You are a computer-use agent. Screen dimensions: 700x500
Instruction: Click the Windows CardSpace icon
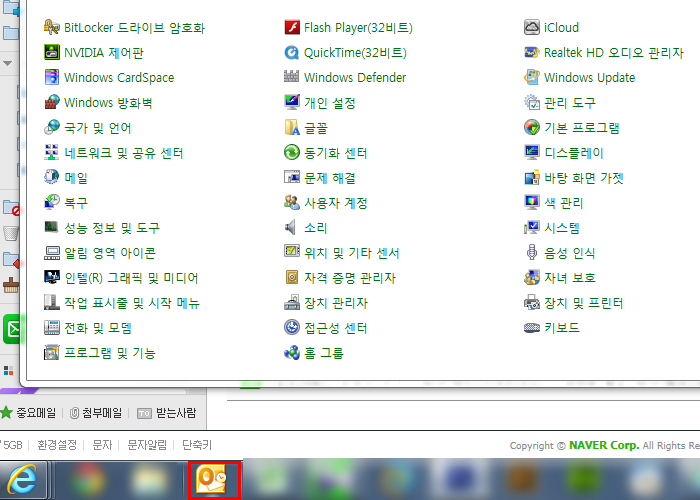52,77
